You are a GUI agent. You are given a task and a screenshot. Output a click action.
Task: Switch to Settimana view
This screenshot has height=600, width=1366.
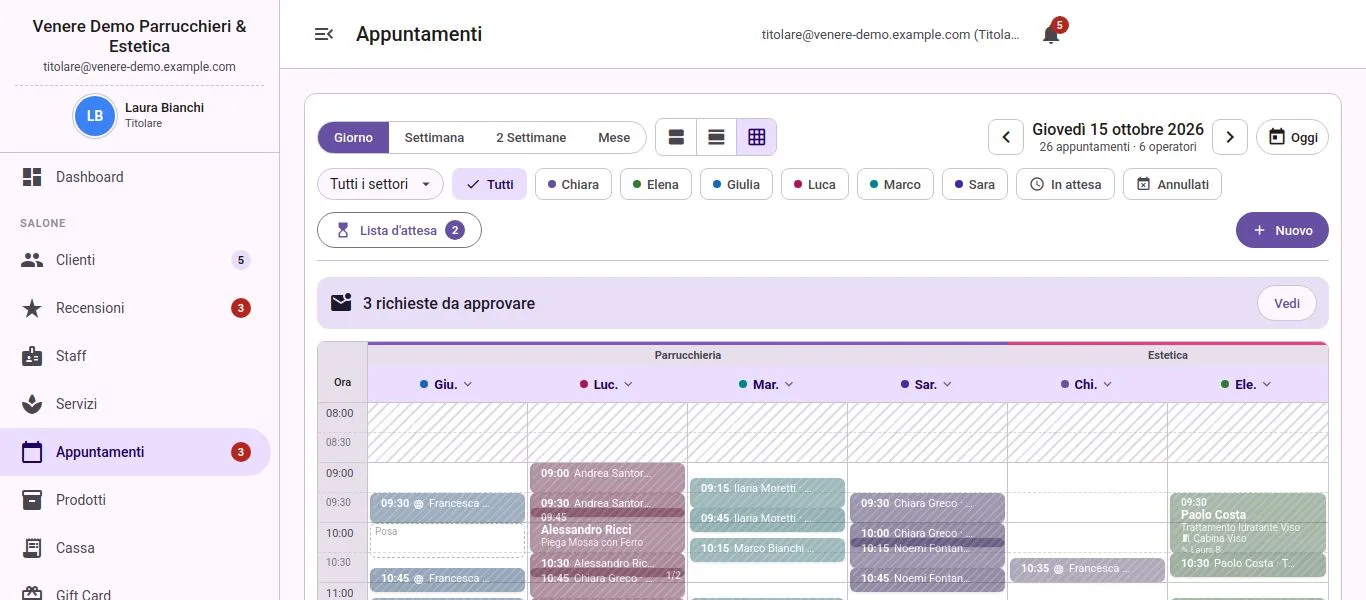tap(434, 138)
